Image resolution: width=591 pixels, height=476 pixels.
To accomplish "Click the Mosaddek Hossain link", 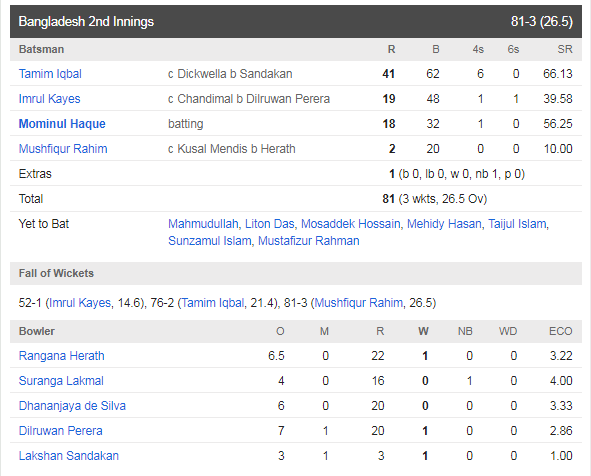I will click(x=351, y=224).
